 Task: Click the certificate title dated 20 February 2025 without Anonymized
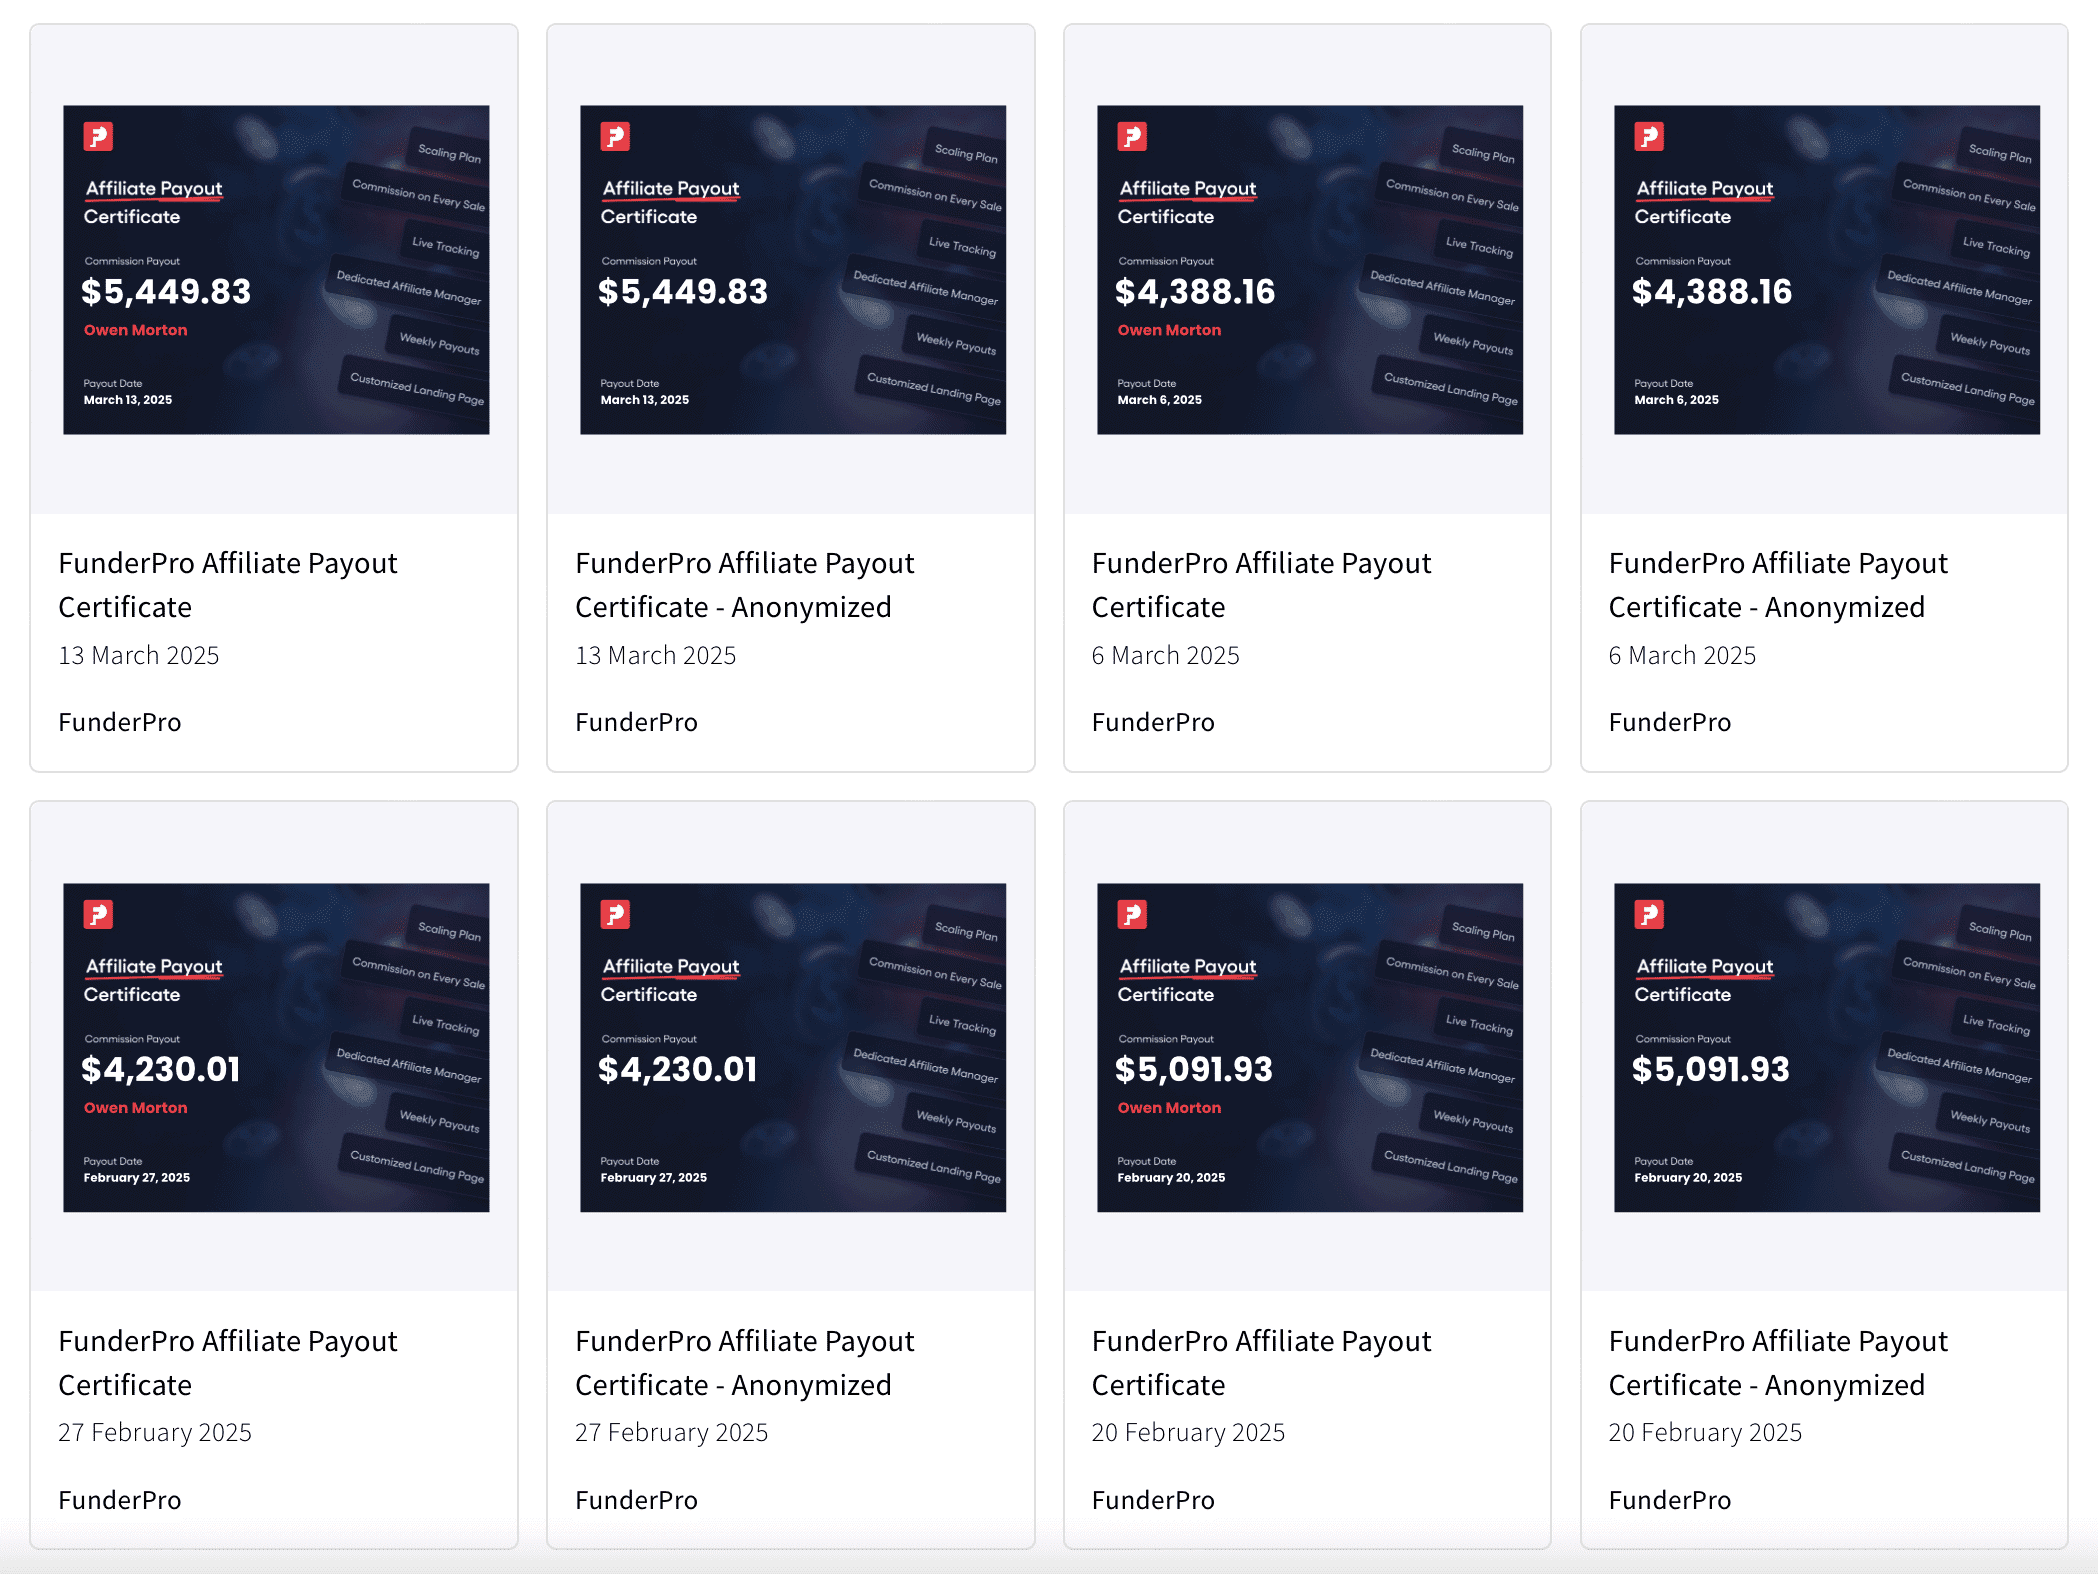(x=1262, y=1363)
